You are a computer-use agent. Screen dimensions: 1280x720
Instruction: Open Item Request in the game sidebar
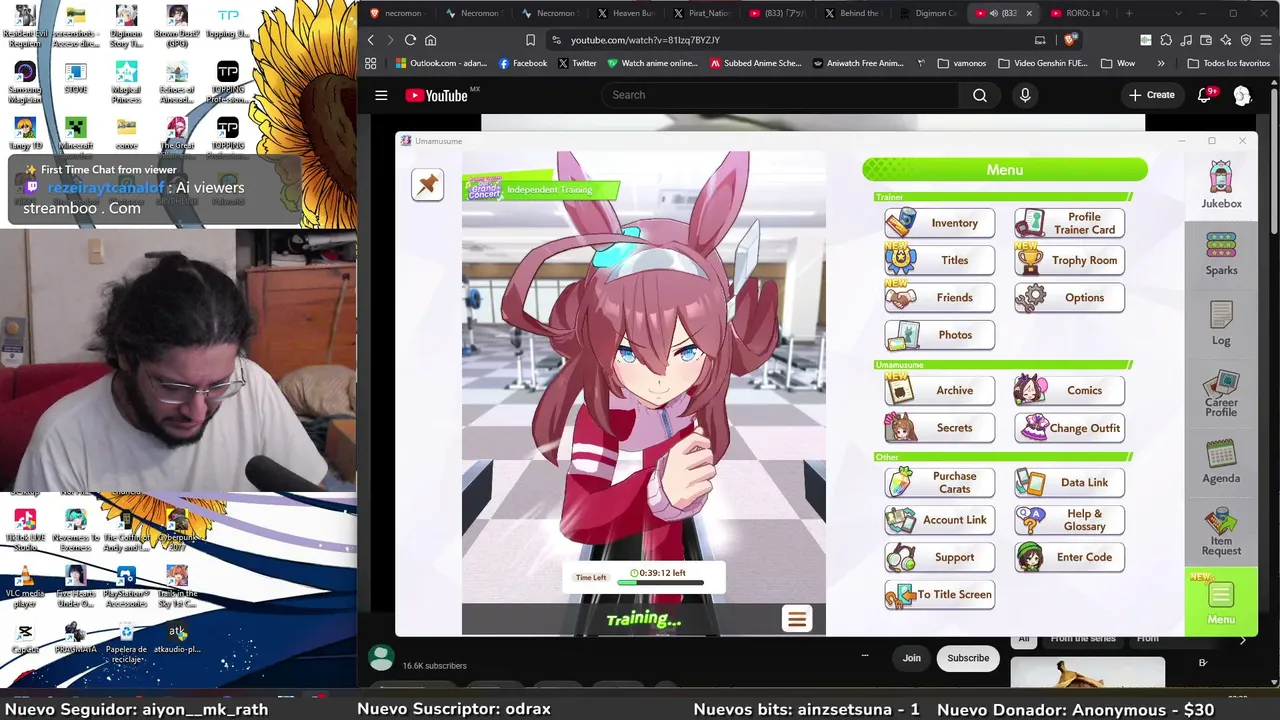[x=1221, y=532]
